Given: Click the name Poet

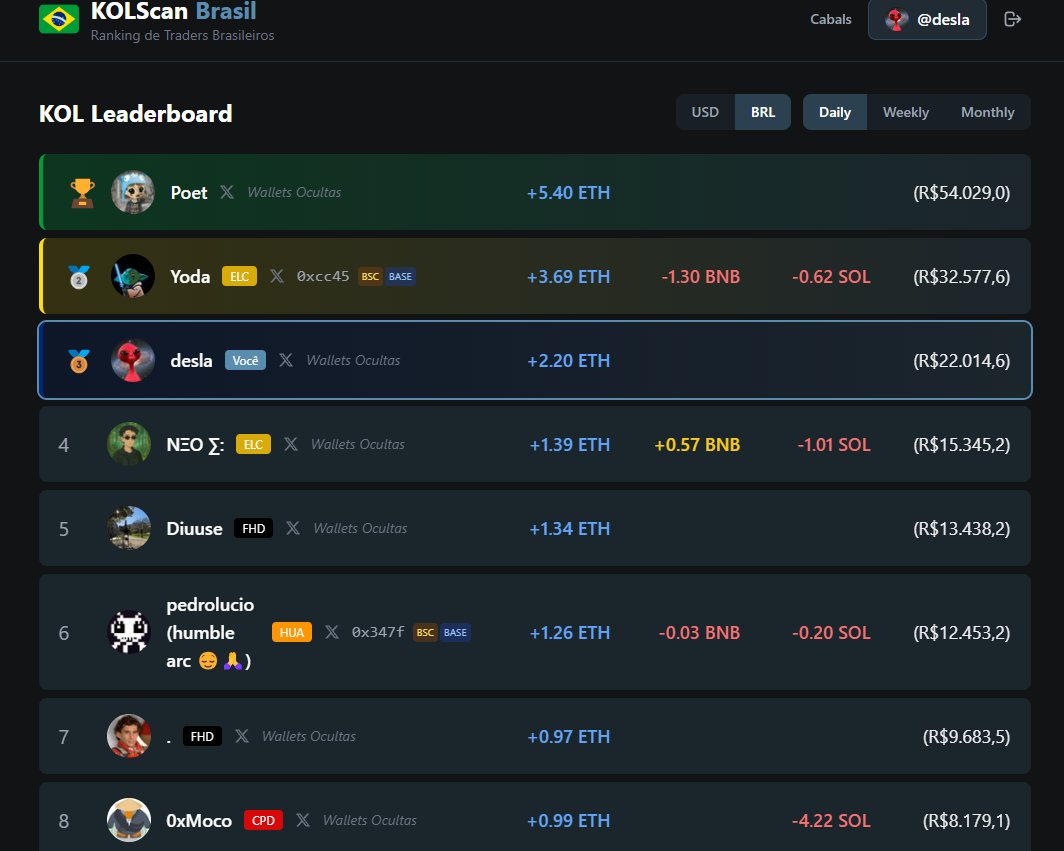Looking at the screenshot, I should click(x=189, y=193).
